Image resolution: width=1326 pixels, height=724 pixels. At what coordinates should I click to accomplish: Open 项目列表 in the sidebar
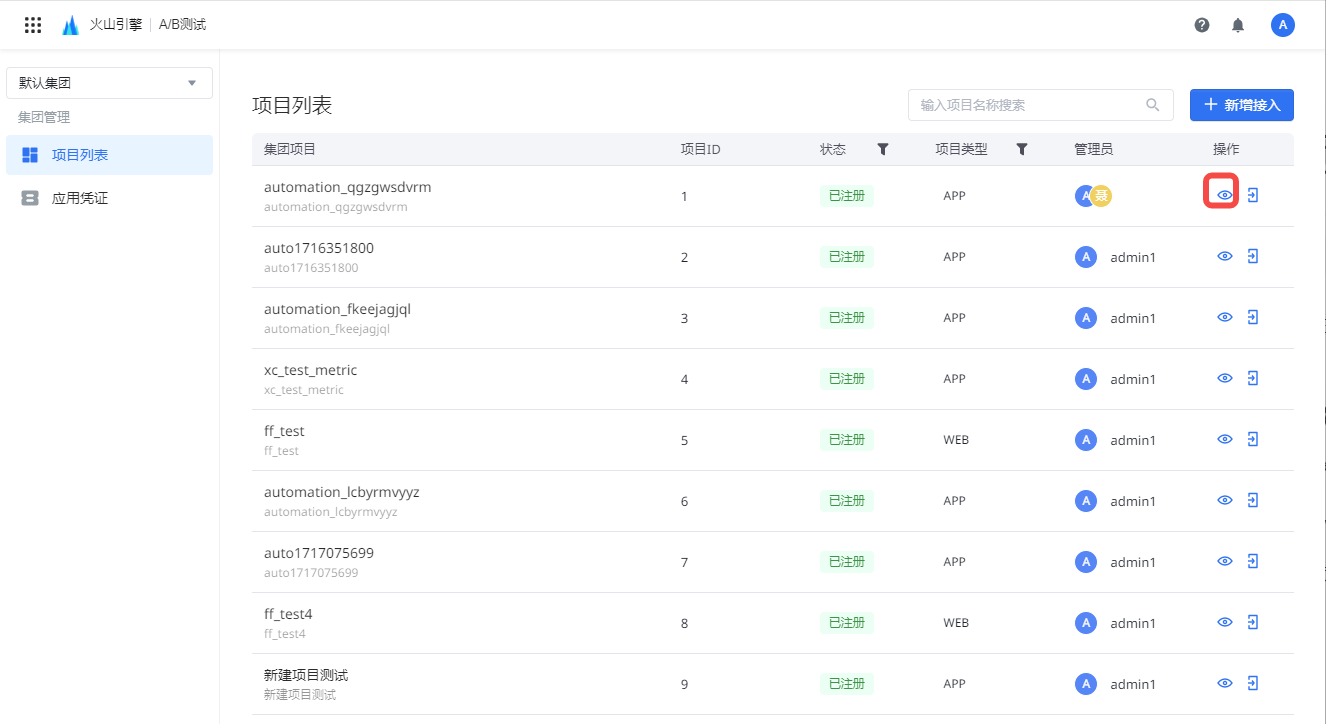coord(109,155)
